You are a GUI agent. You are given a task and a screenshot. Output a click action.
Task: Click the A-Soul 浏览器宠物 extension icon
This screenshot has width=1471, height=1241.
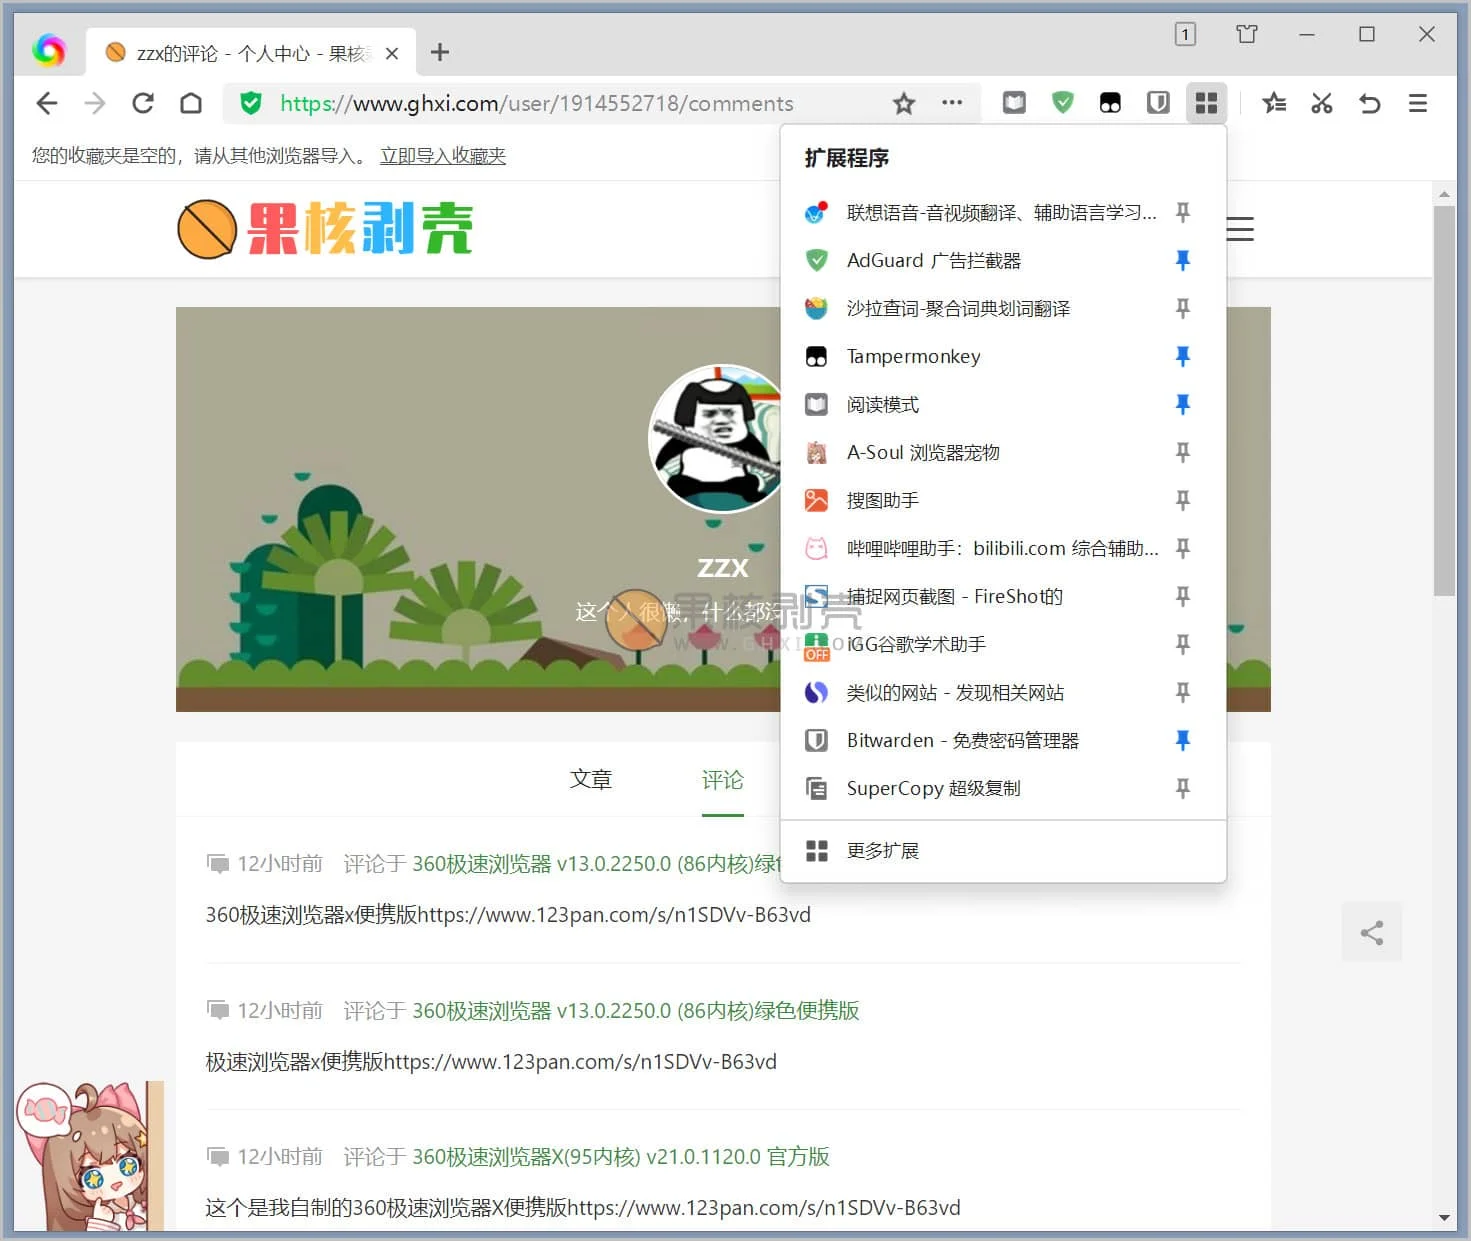(x=817, y=453)
